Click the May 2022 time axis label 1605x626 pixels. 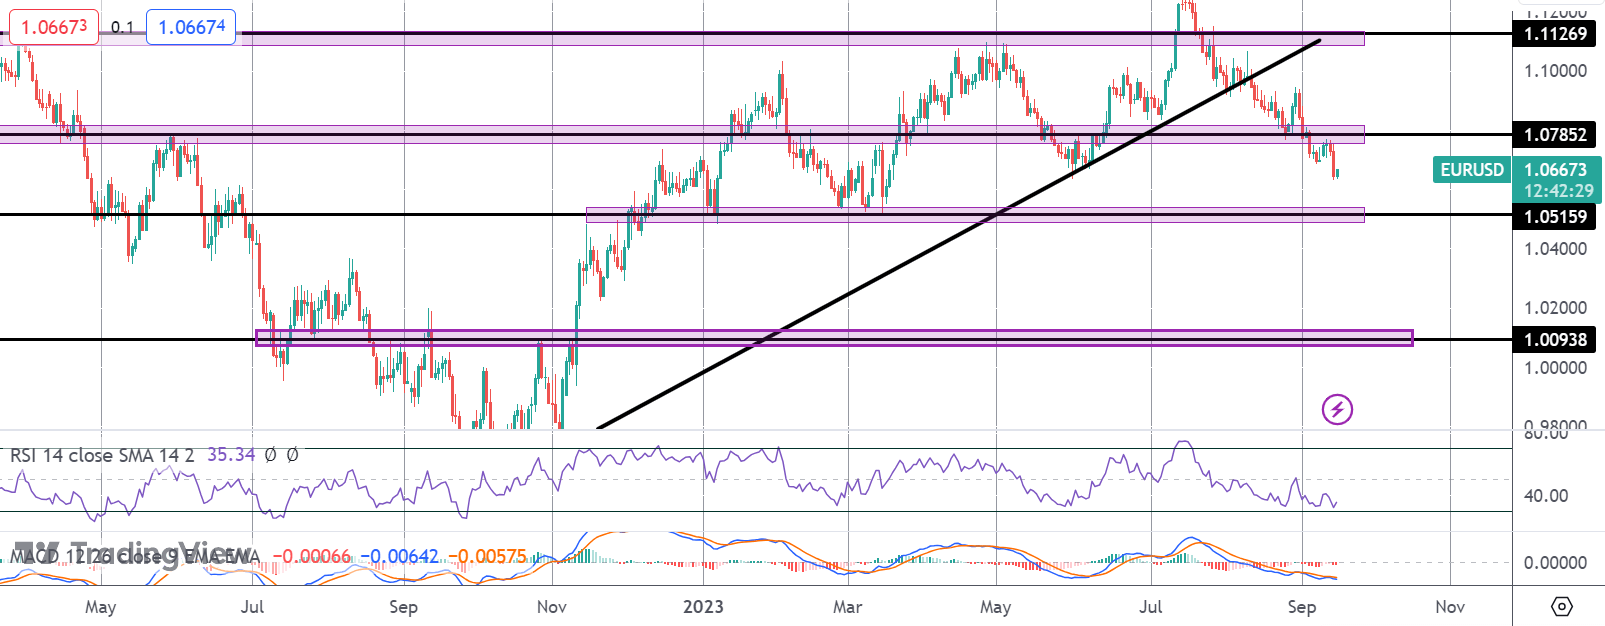pos(101,607)
